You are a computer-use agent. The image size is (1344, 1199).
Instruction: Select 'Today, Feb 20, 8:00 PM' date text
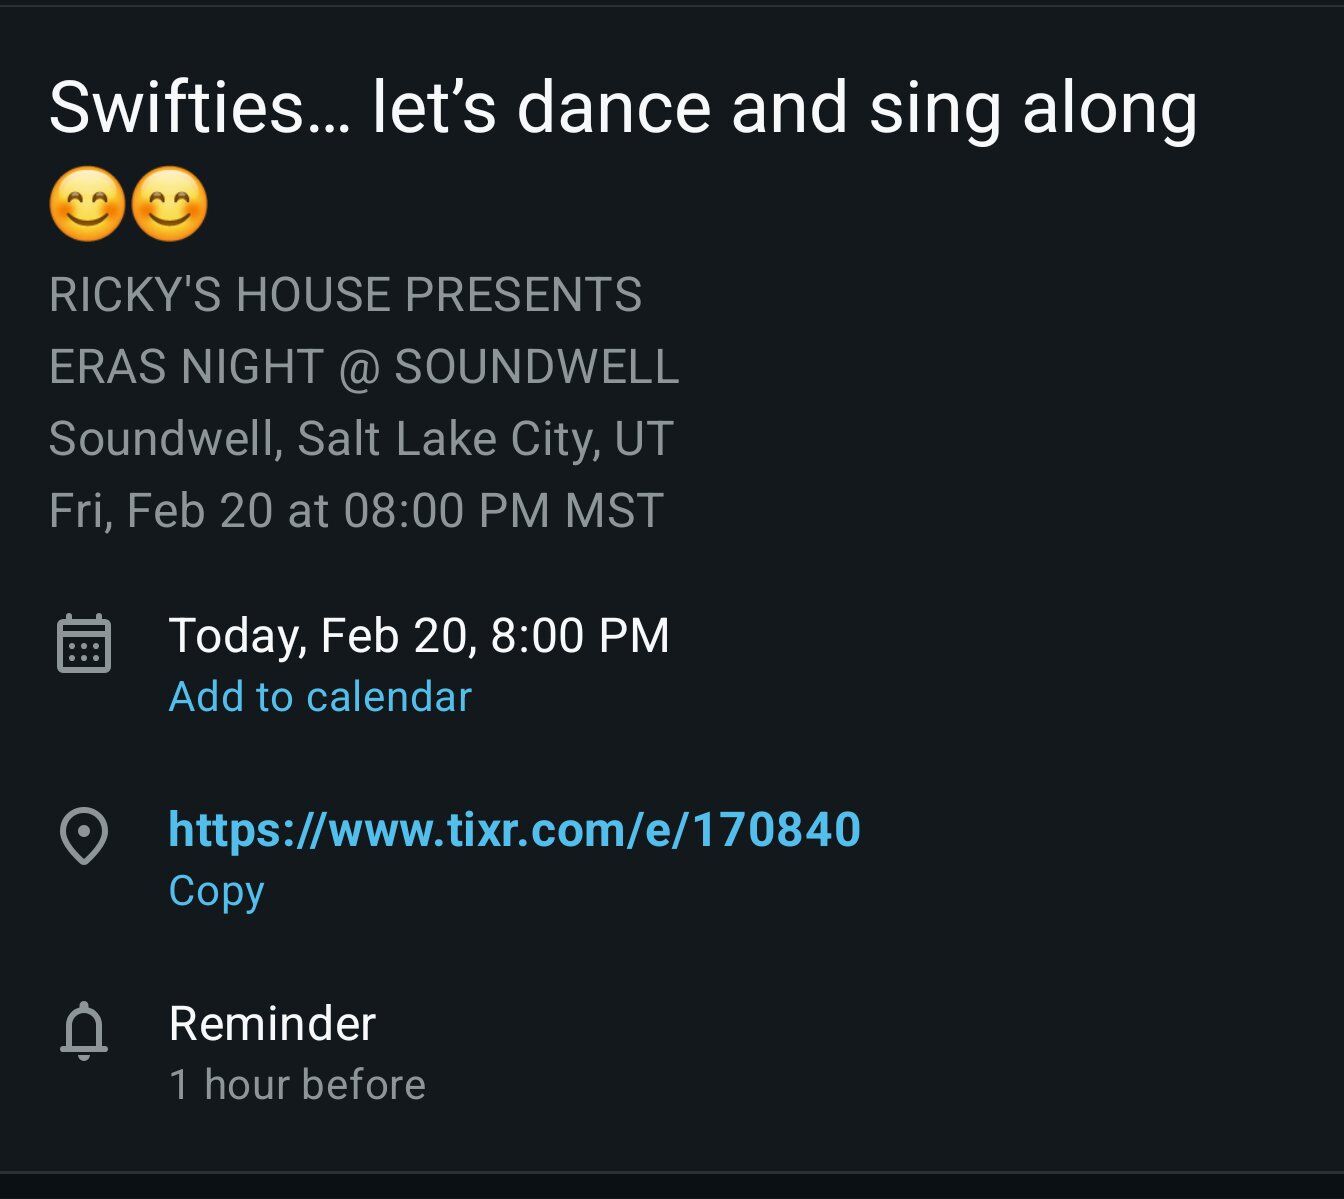419,636
